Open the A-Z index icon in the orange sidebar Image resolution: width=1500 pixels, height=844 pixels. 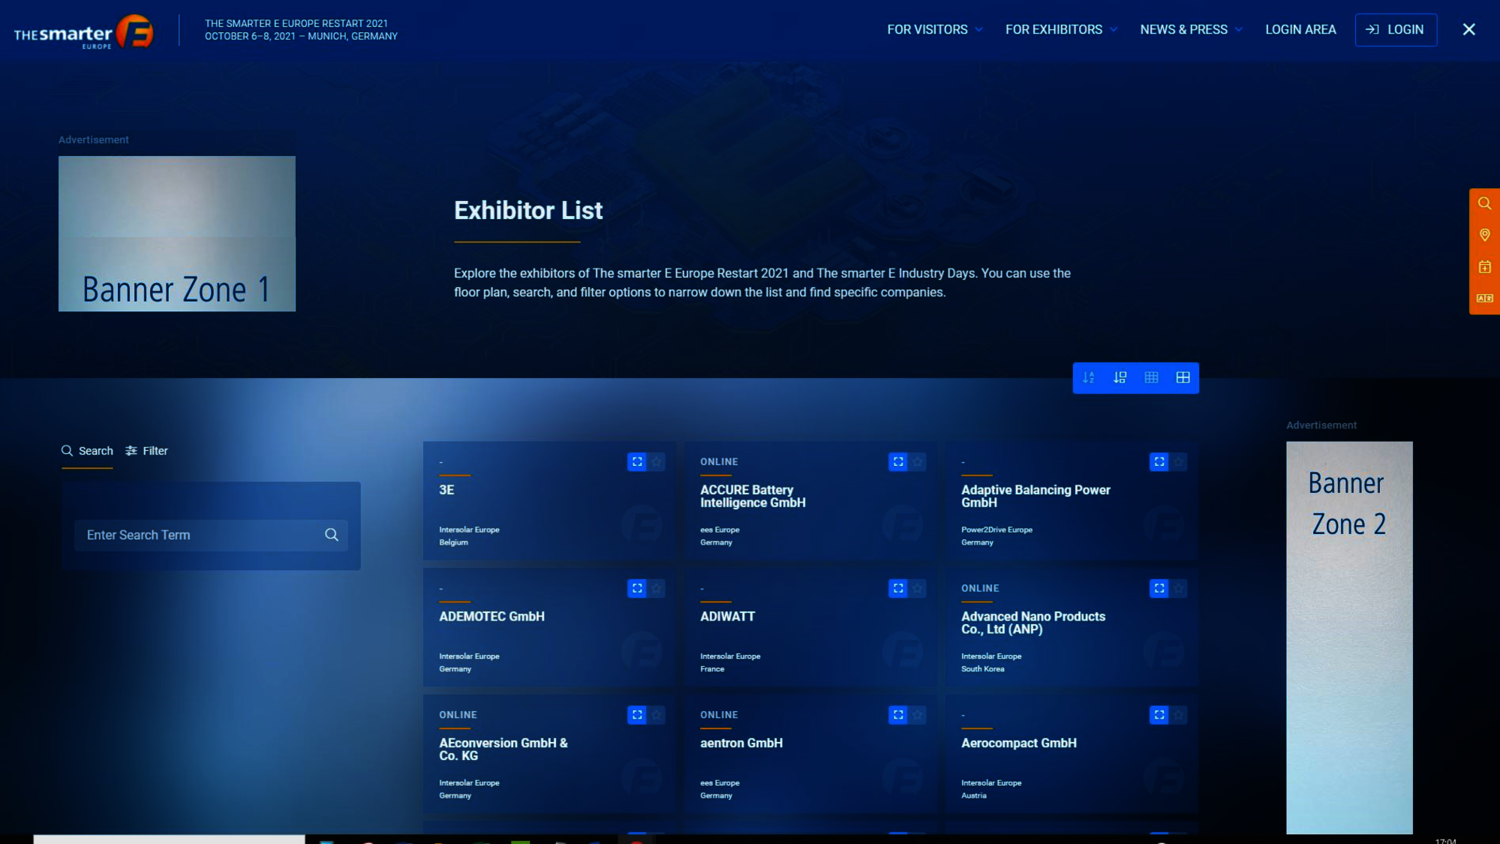coord(1485,298)
